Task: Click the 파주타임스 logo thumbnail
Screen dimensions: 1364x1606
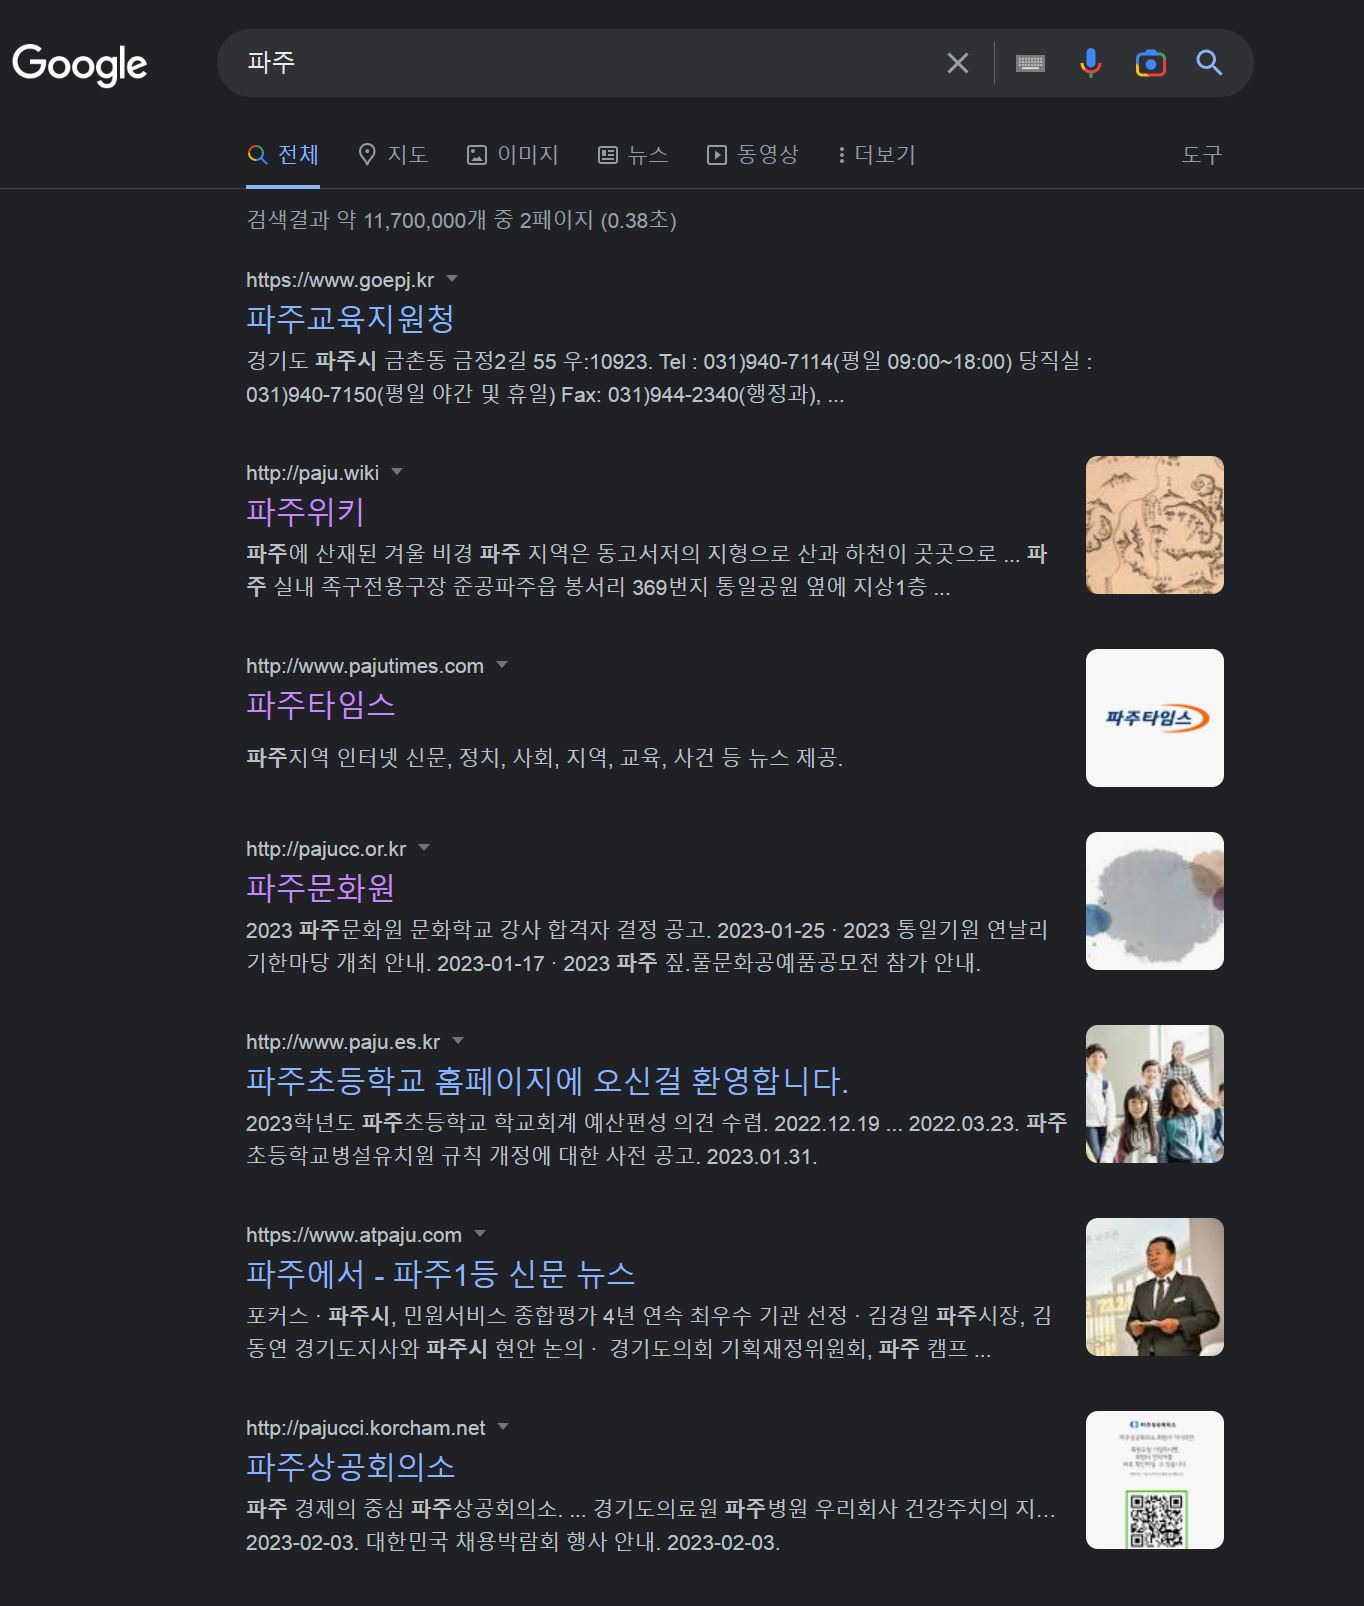Action: coord(1154,718)
